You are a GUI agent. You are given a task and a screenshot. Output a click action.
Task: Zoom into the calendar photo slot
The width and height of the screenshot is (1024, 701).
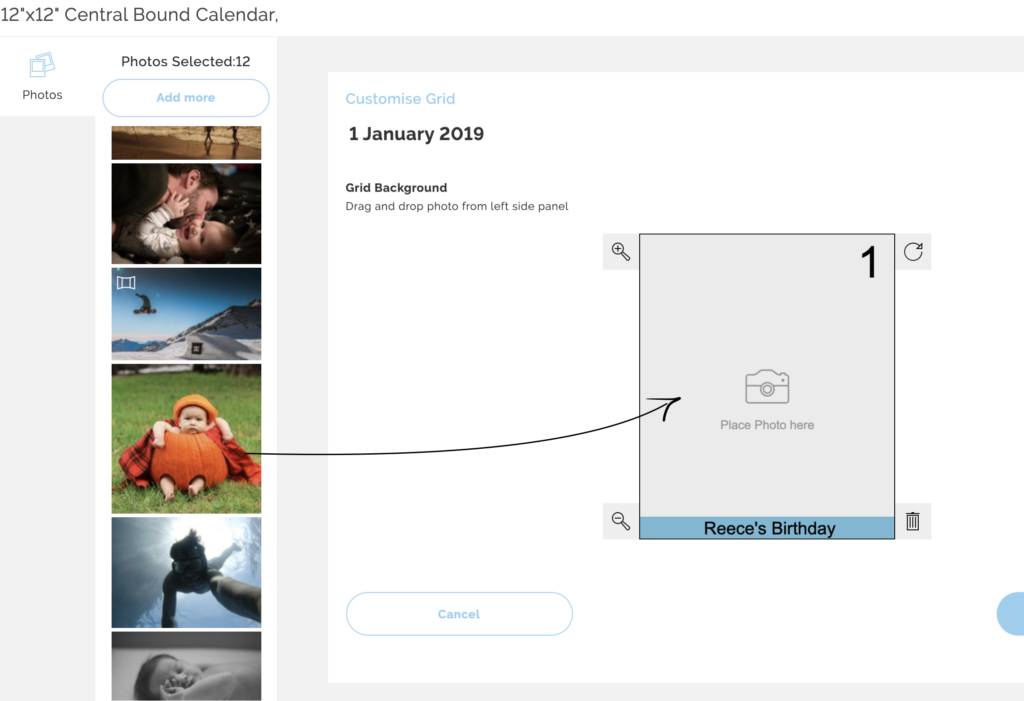tap(620, 252)
